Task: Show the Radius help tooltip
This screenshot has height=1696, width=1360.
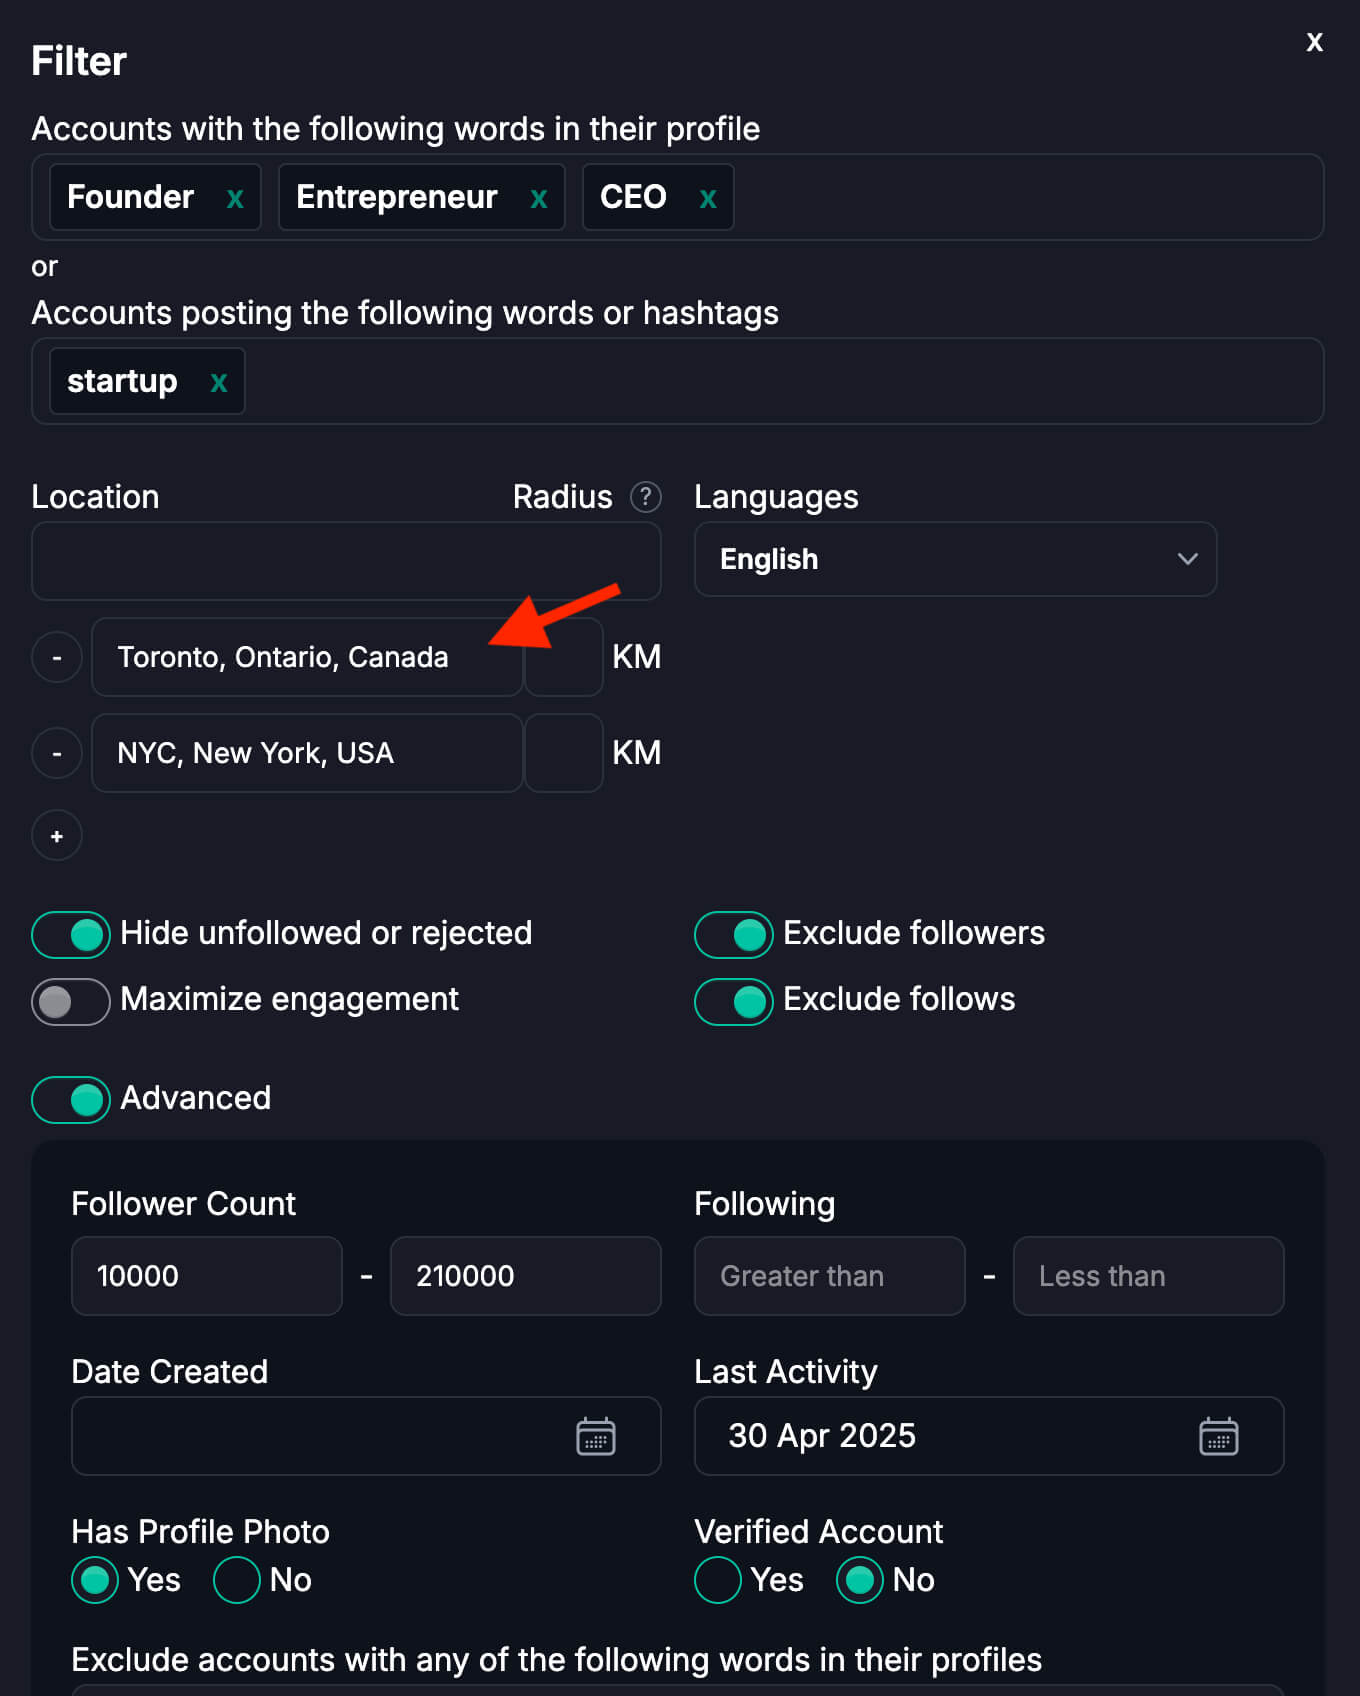Action: click(x=646, y=497)
